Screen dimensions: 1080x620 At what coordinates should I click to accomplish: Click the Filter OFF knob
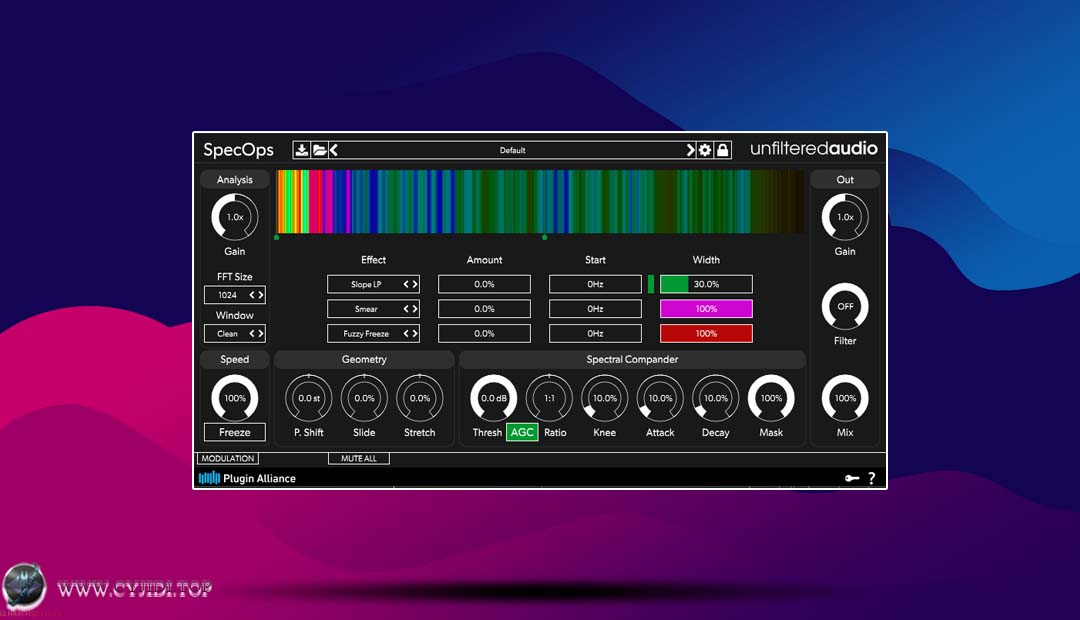pos(845,307)
